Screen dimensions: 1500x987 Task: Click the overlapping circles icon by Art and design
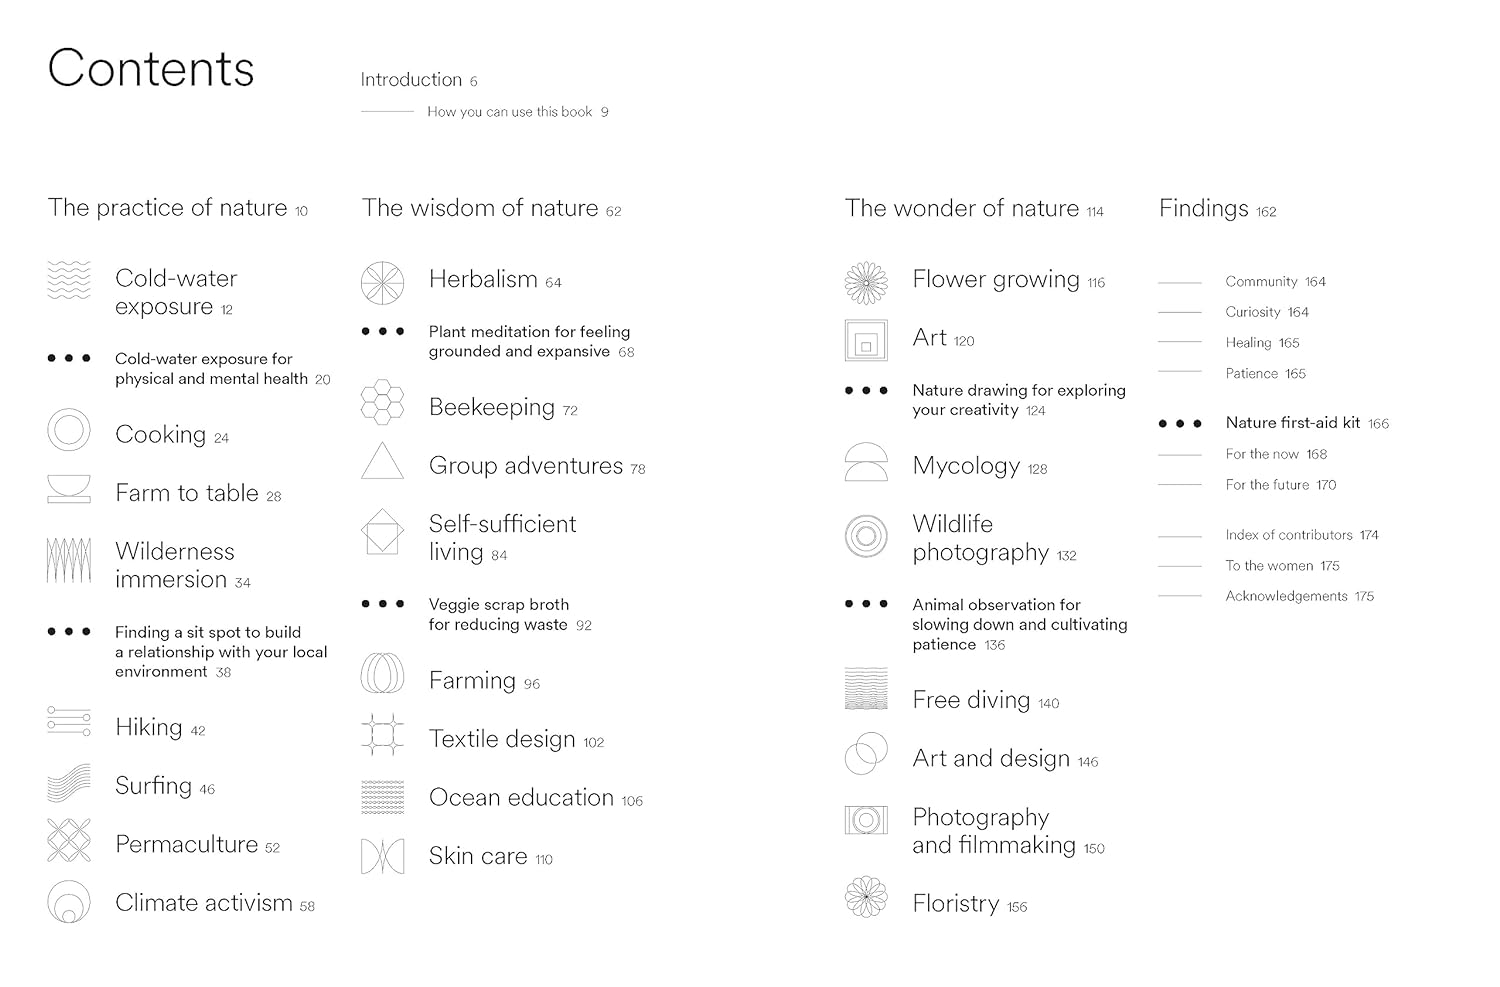866,754
